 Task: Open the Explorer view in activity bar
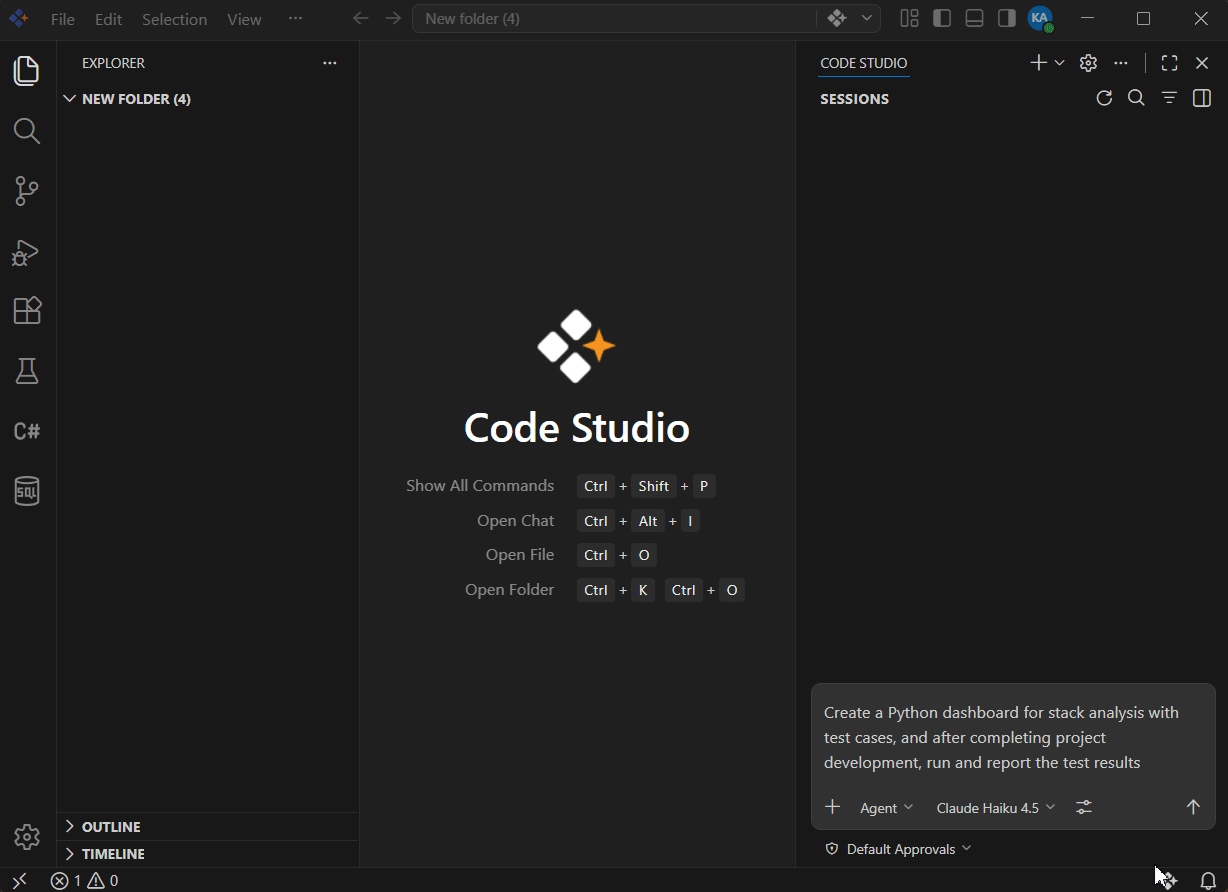27,70
